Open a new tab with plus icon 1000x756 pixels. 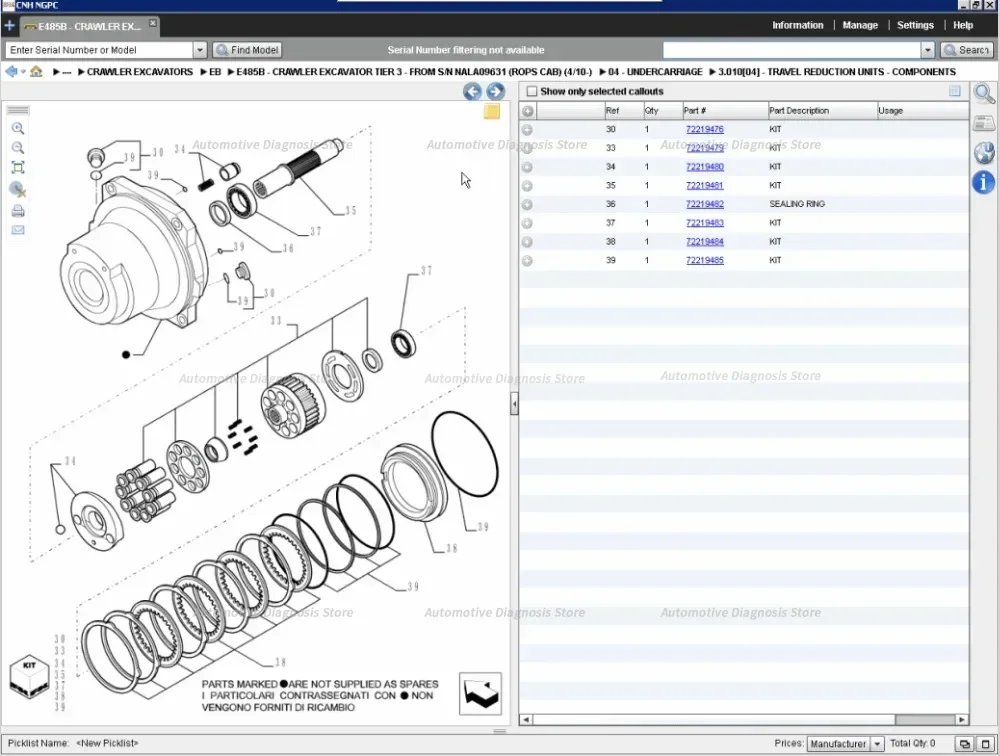(x=9, y=26)
